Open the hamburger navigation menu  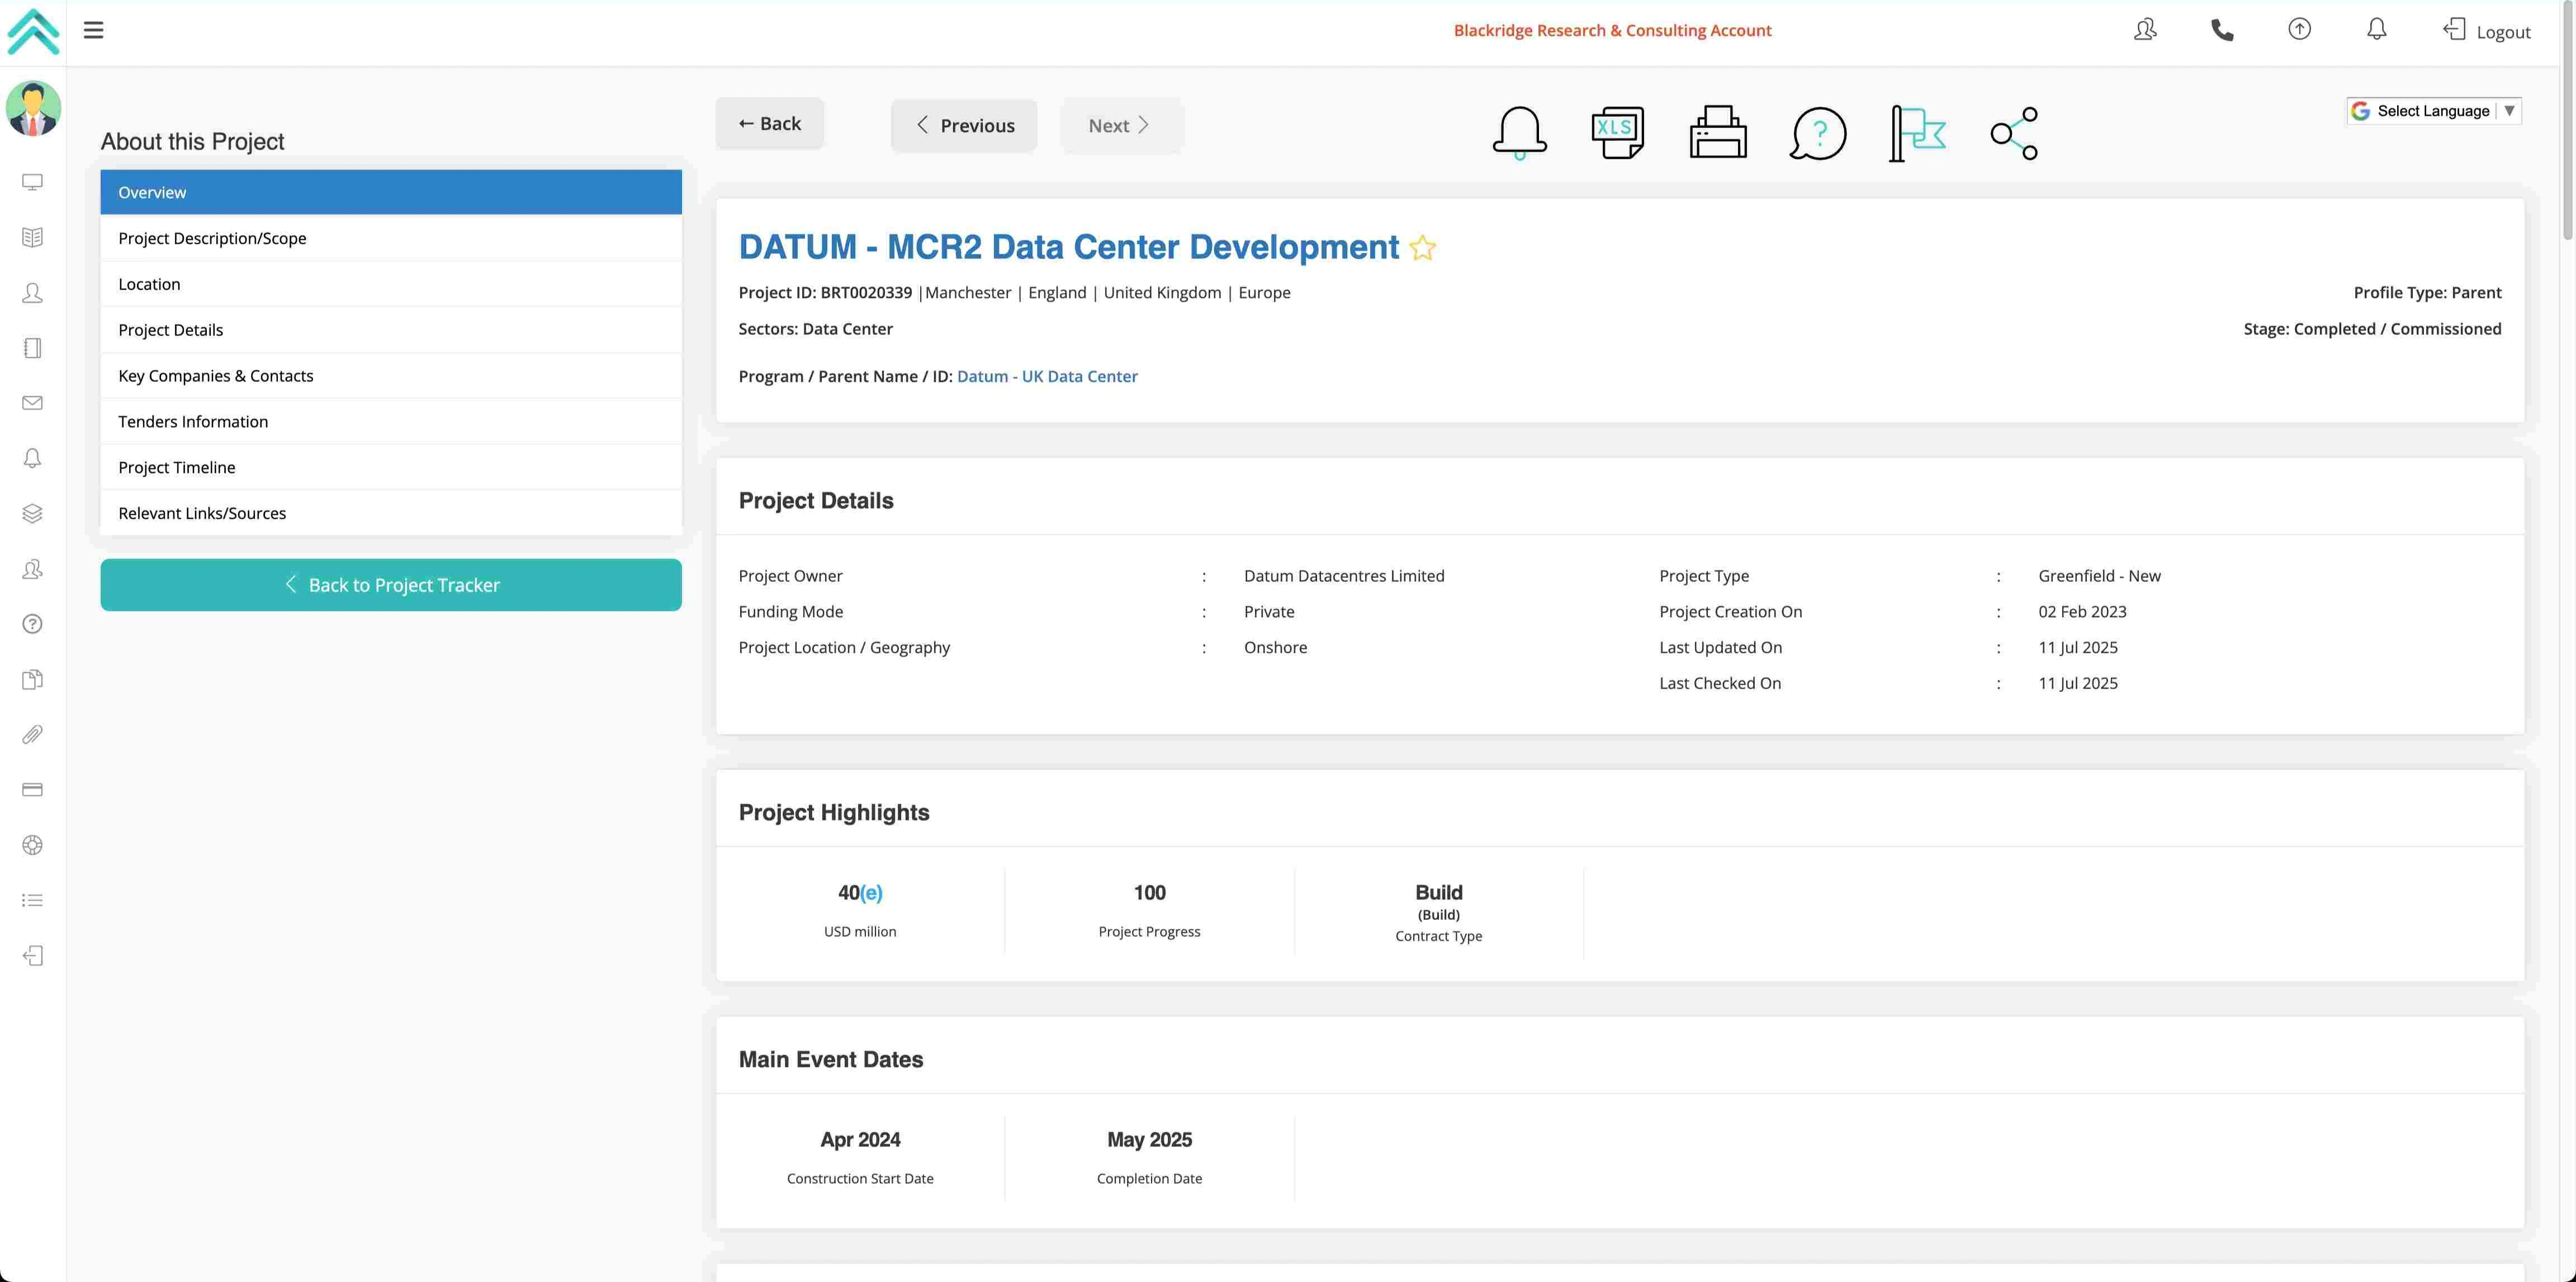[x=93, y=29]
